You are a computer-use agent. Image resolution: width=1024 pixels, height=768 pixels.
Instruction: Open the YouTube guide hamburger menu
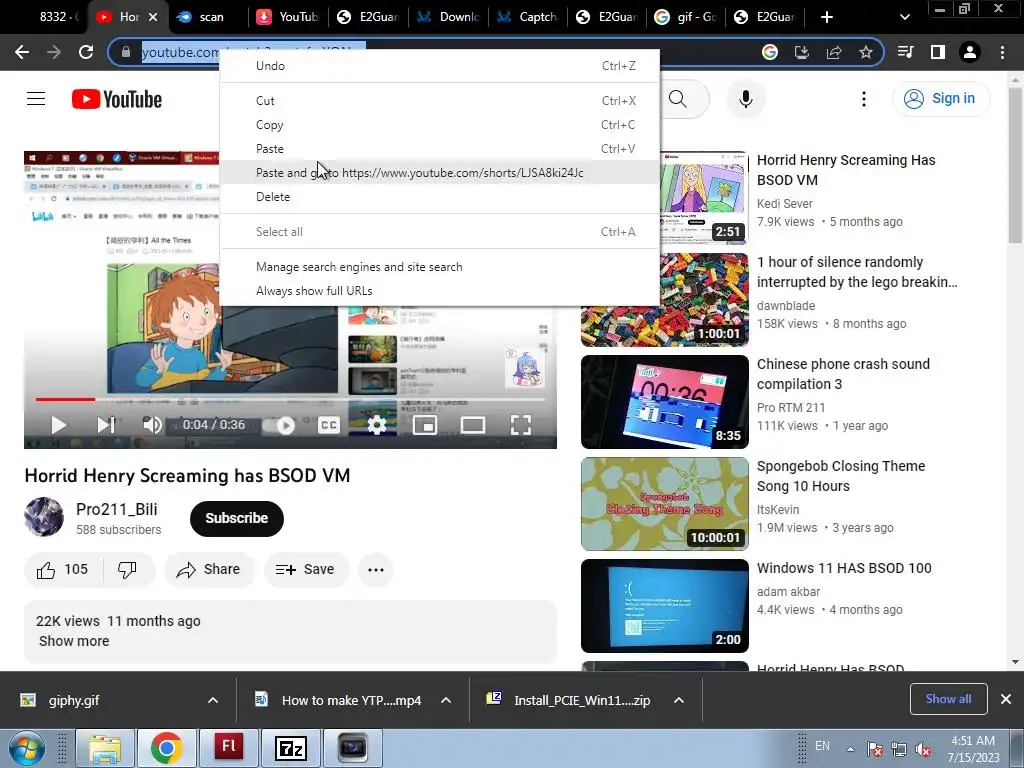click(36, 99)
